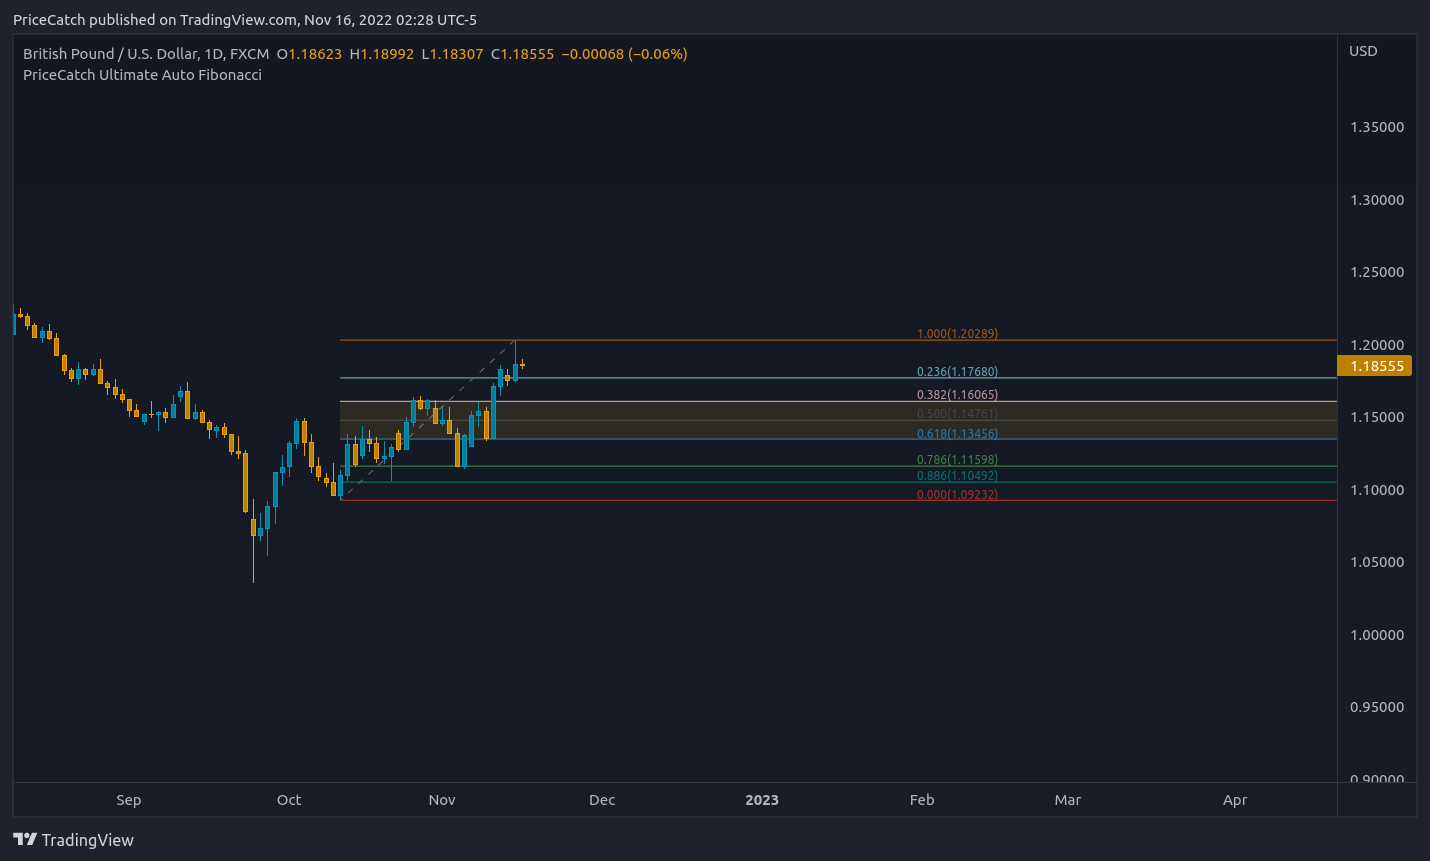
Task: Click the 1.05000 price axis label
Action: pos(1377,562)
